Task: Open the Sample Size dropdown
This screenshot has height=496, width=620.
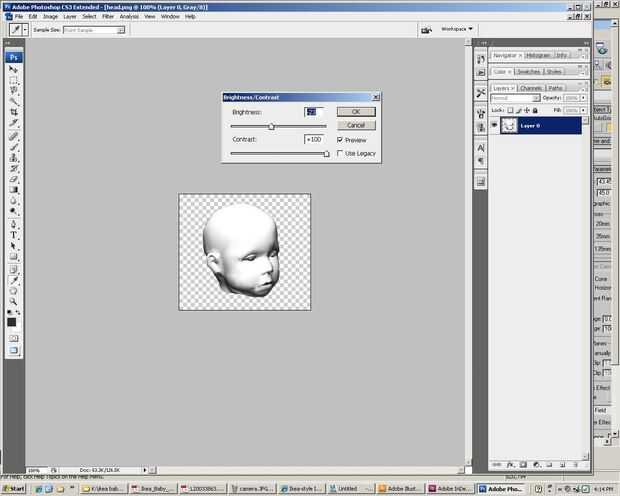Action: coord(94,30)
